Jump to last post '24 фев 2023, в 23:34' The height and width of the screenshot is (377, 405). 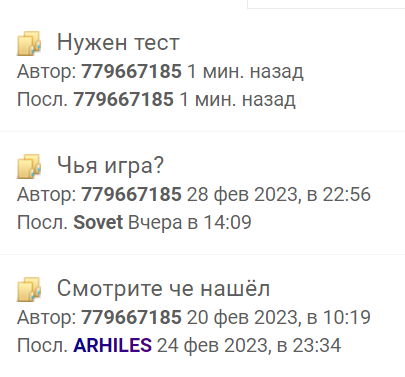[249, 345]
